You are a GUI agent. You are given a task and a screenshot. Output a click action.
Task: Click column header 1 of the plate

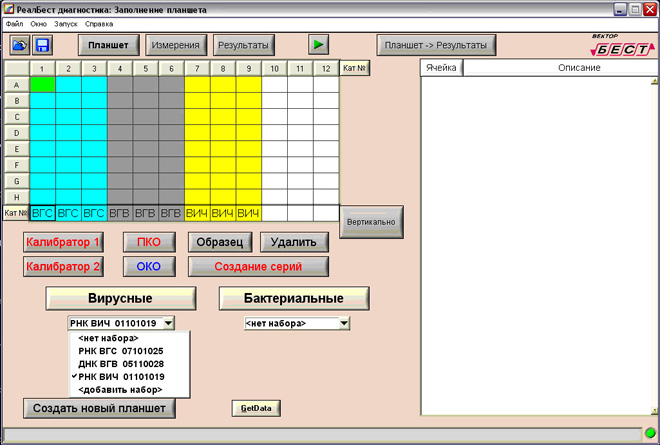[x=42, y=69]
